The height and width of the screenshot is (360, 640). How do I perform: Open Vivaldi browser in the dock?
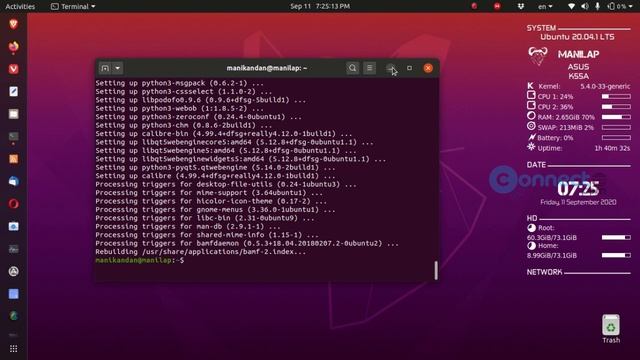tap(13, 69)
